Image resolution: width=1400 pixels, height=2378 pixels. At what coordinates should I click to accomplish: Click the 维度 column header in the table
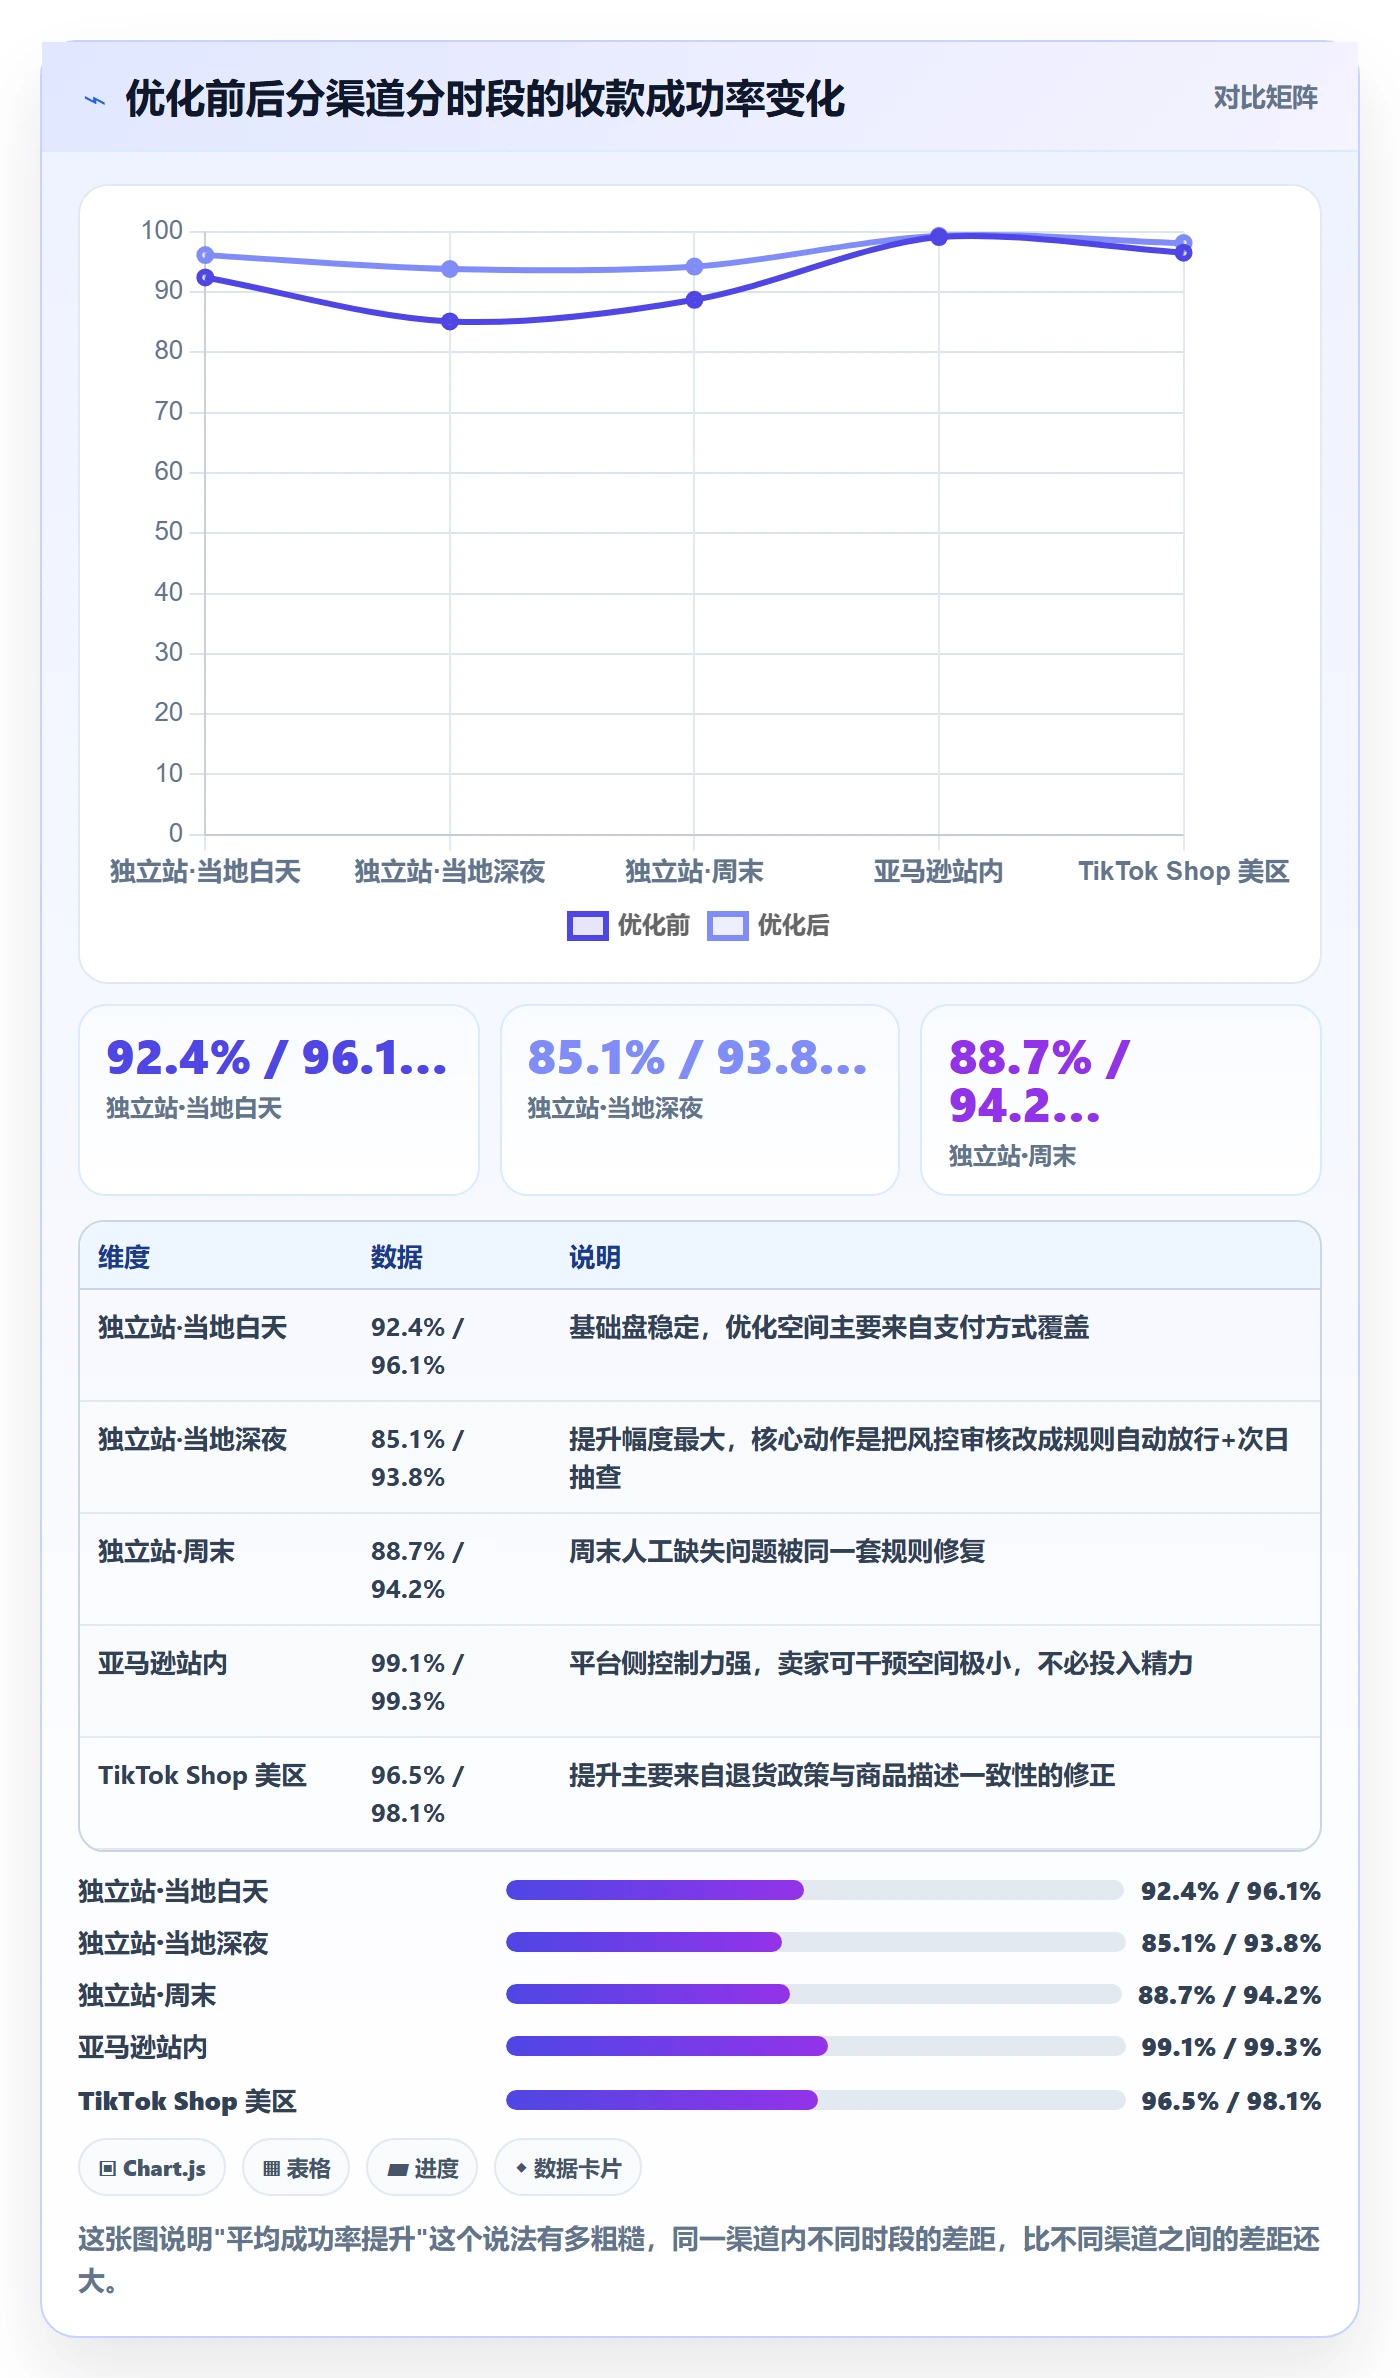124,1257
